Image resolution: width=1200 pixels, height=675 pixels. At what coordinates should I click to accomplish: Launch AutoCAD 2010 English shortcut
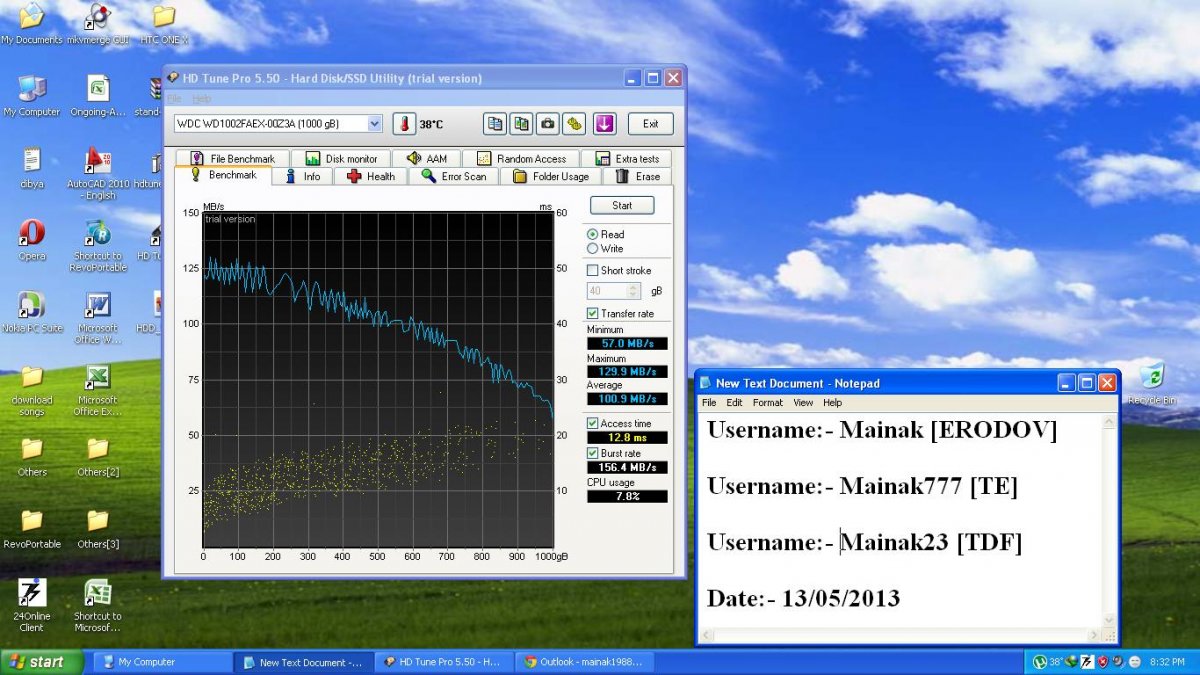point(97,173)
